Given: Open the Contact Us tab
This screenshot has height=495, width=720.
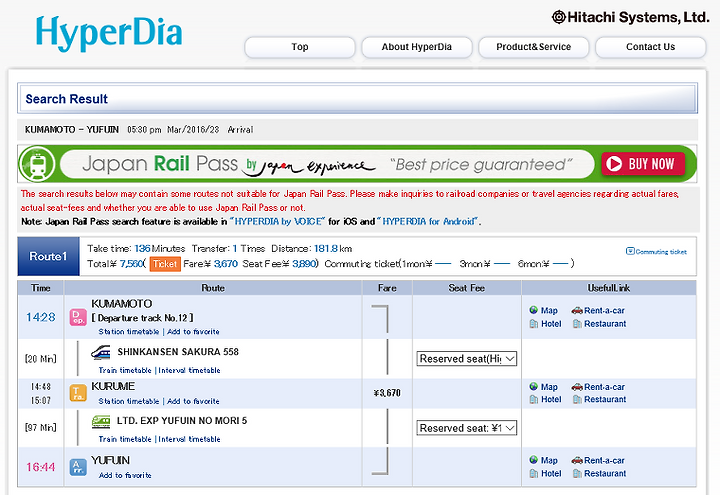Looking at the screenshot, I should tap(651, 47).
